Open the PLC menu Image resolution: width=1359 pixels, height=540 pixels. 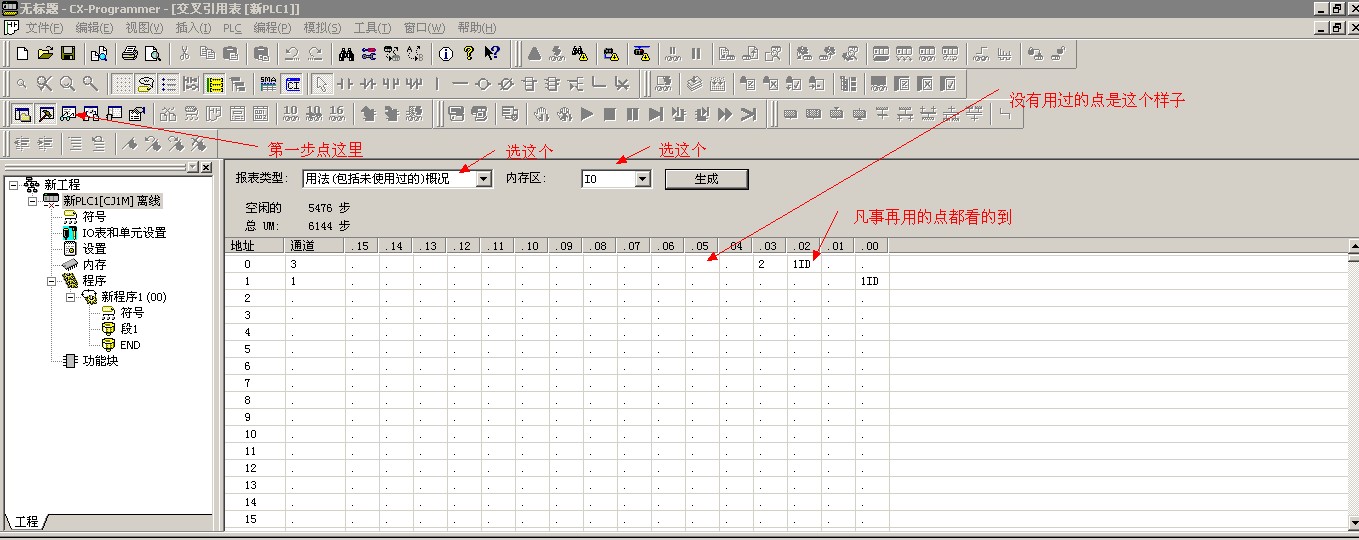[232, 27]
